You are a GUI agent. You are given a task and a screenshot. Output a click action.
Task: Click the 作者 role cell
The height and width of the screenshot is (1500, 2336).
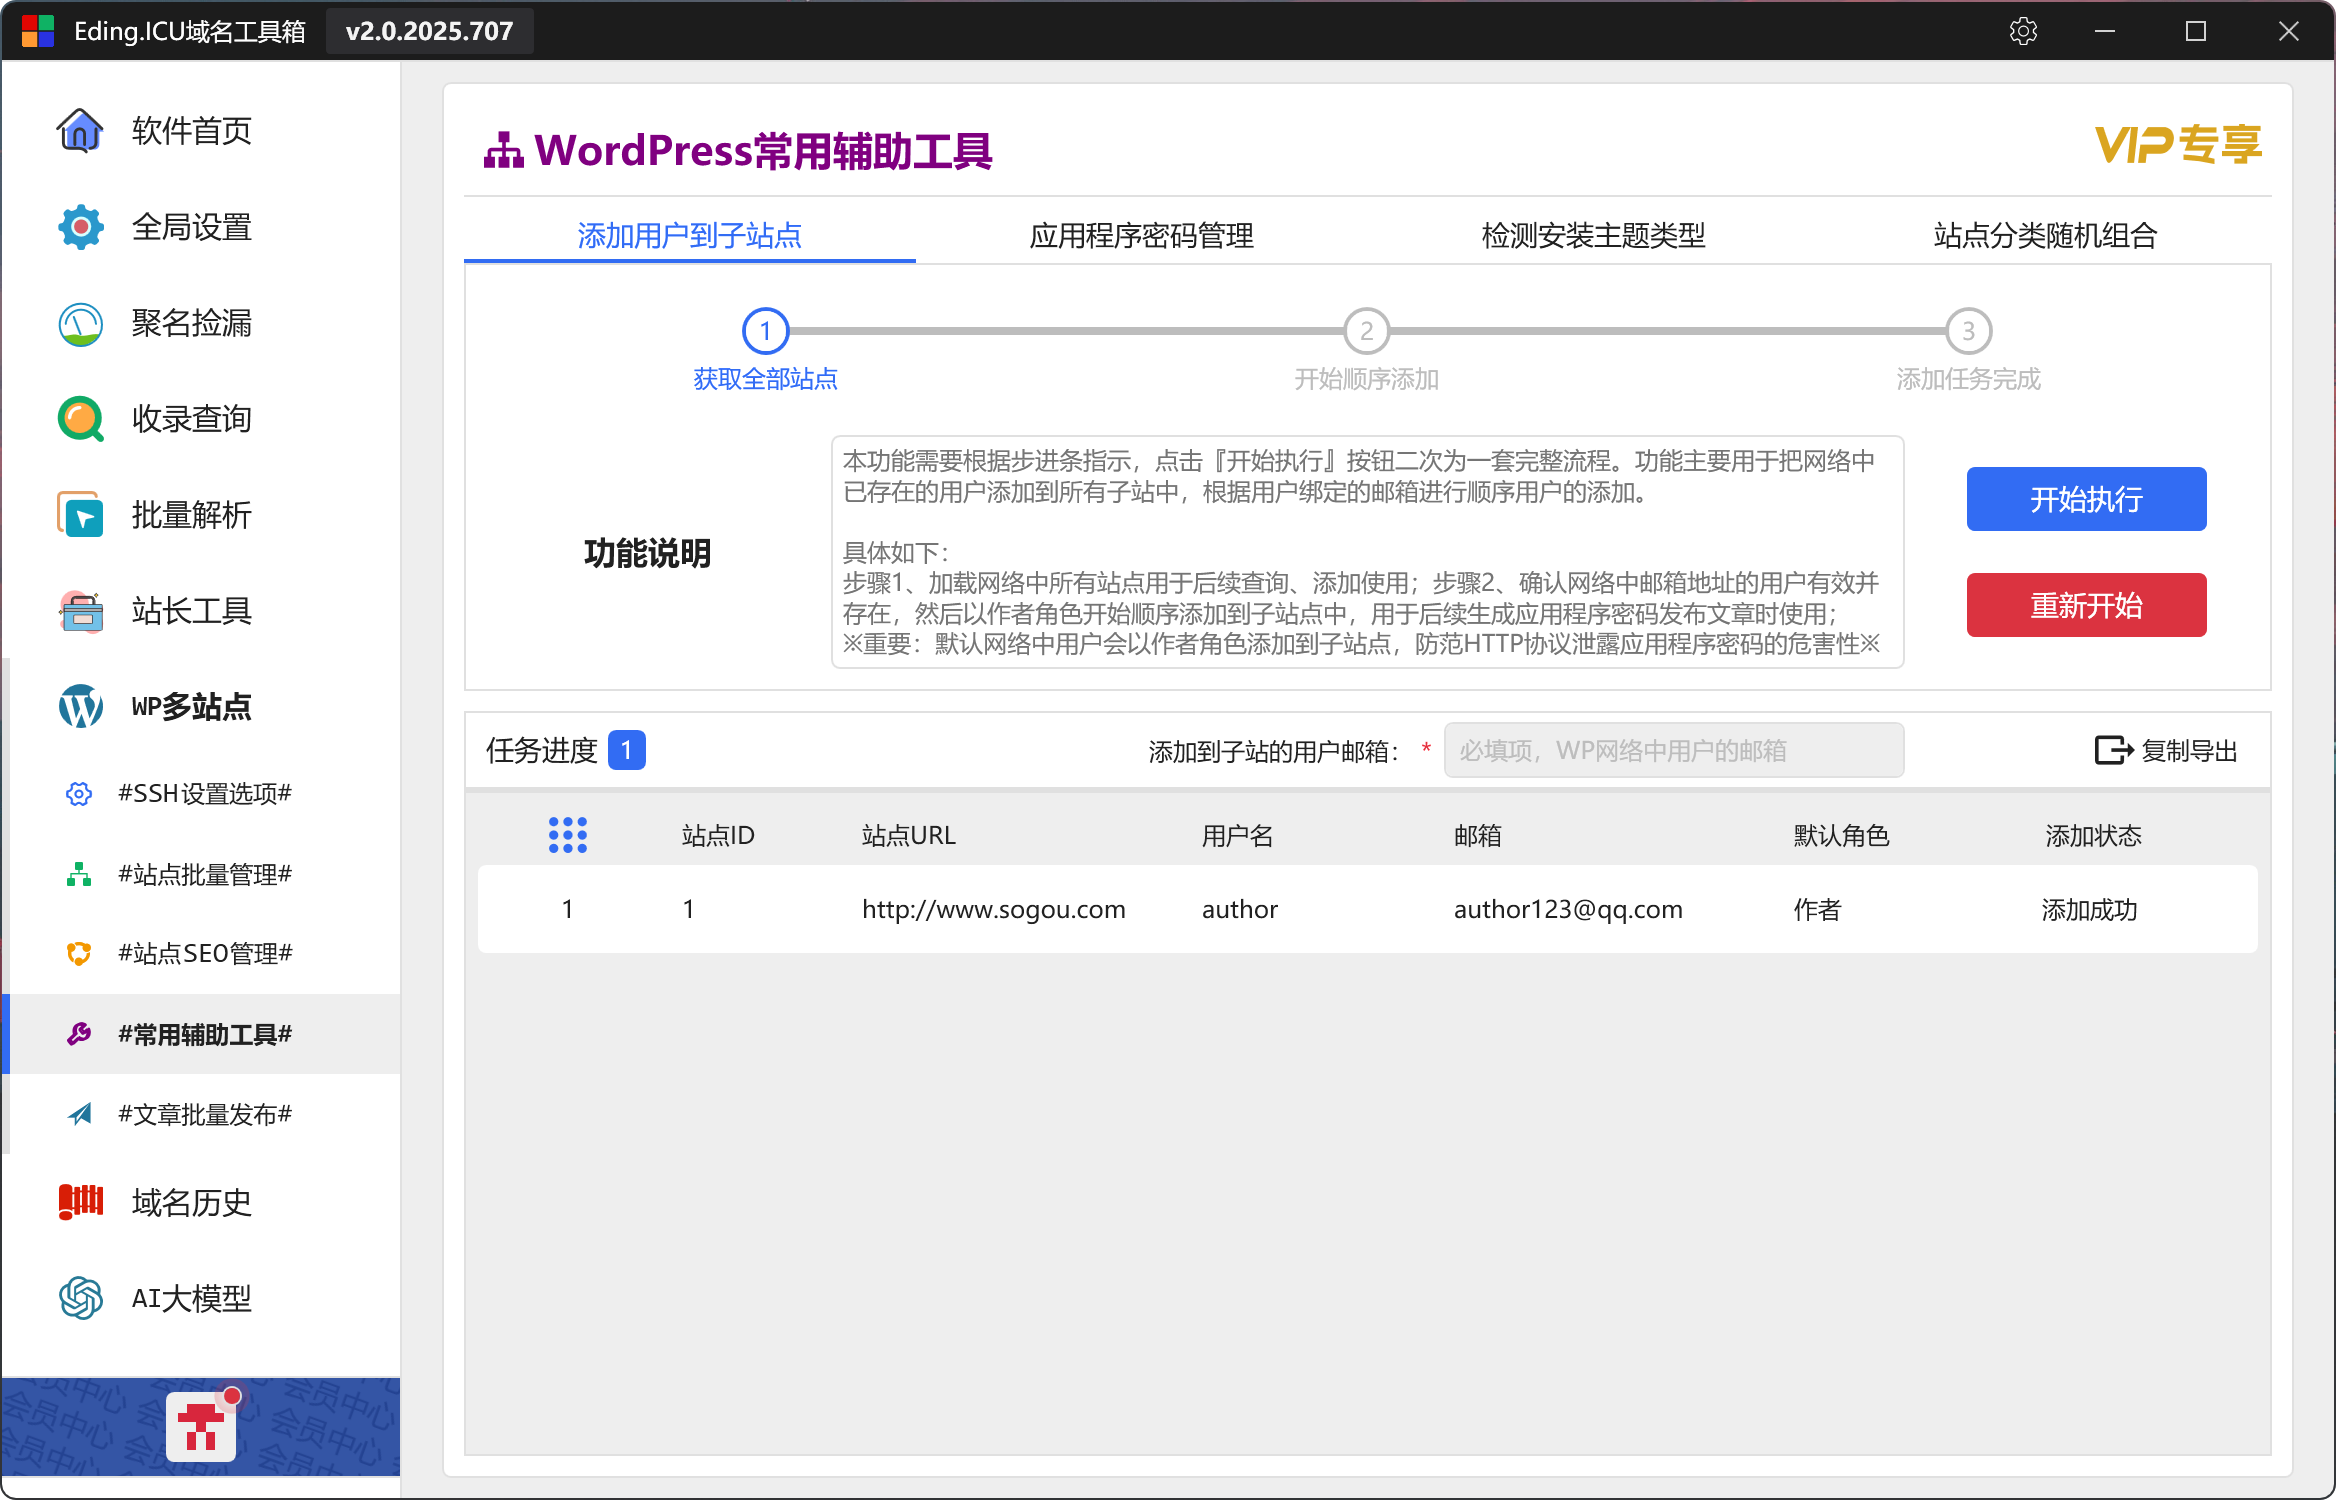[1817, 909]
